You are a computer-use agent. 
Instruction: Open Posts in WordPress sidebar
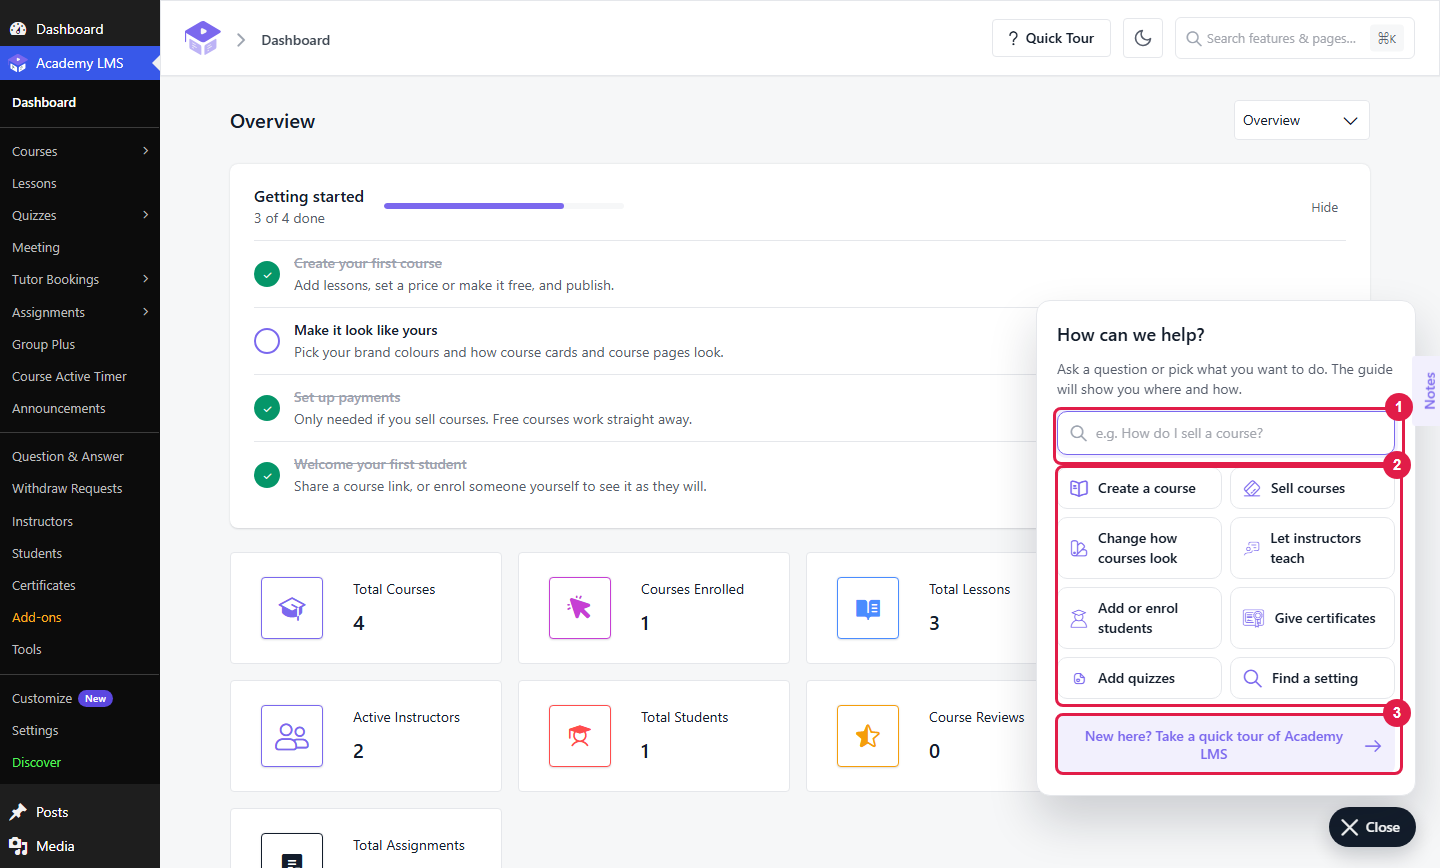(x=80, y=812)
